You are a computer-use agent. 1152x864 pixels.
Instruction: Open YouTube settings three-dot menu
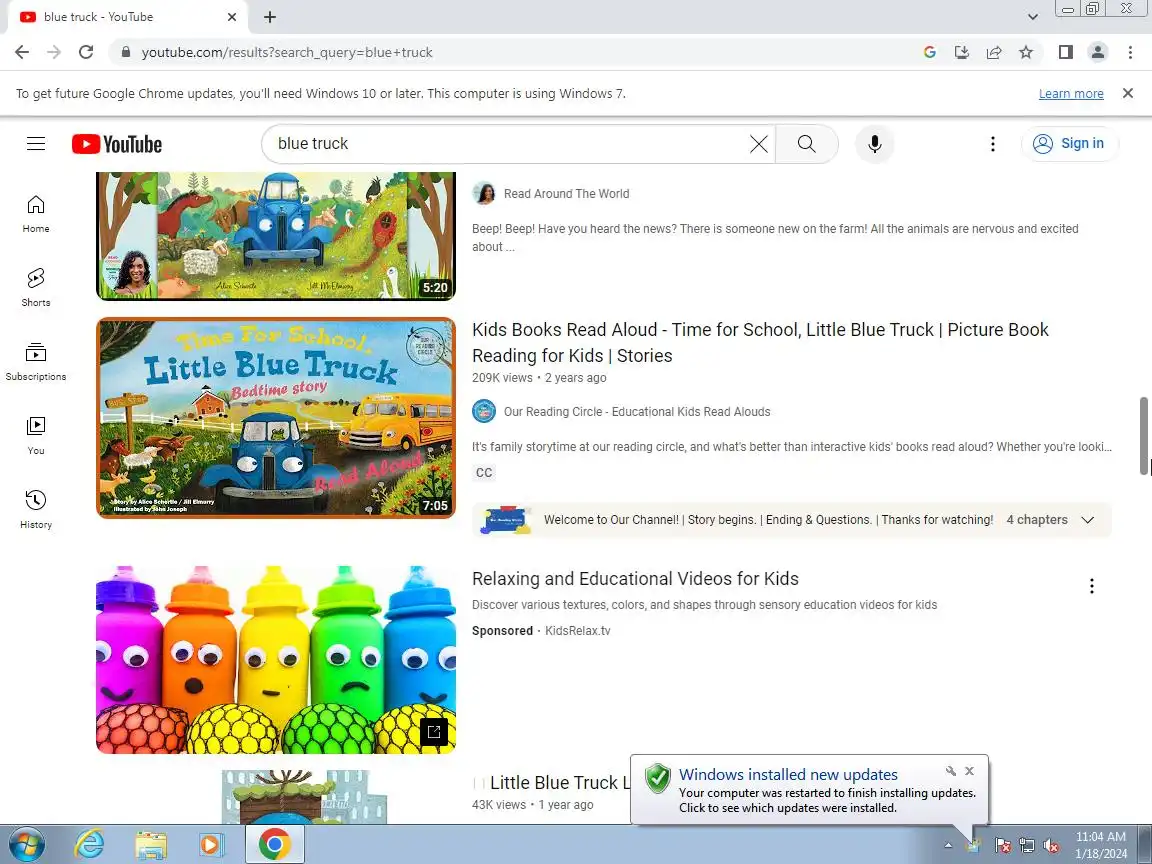click(993, 144)
